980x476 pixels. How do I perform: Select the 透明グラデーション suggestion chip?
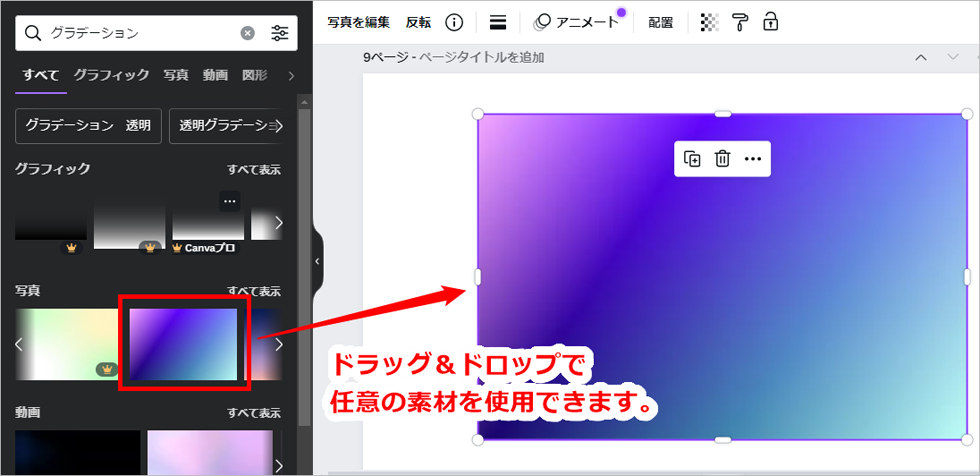226,126
